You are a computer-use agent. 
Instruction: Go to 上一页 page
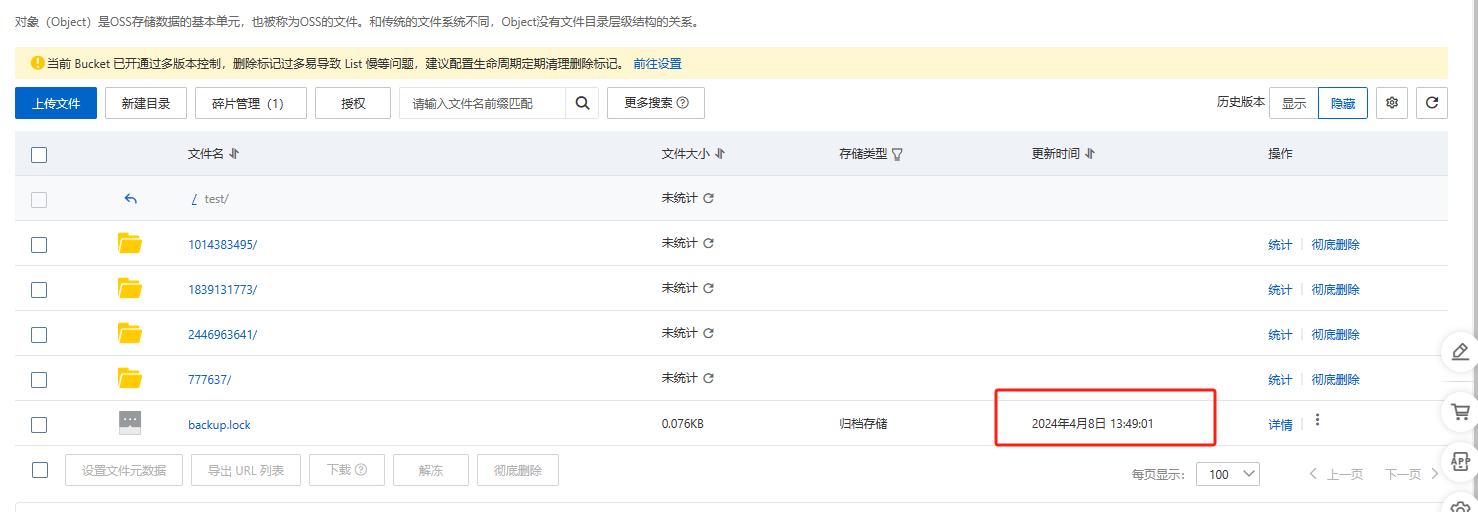(1336, 474)
